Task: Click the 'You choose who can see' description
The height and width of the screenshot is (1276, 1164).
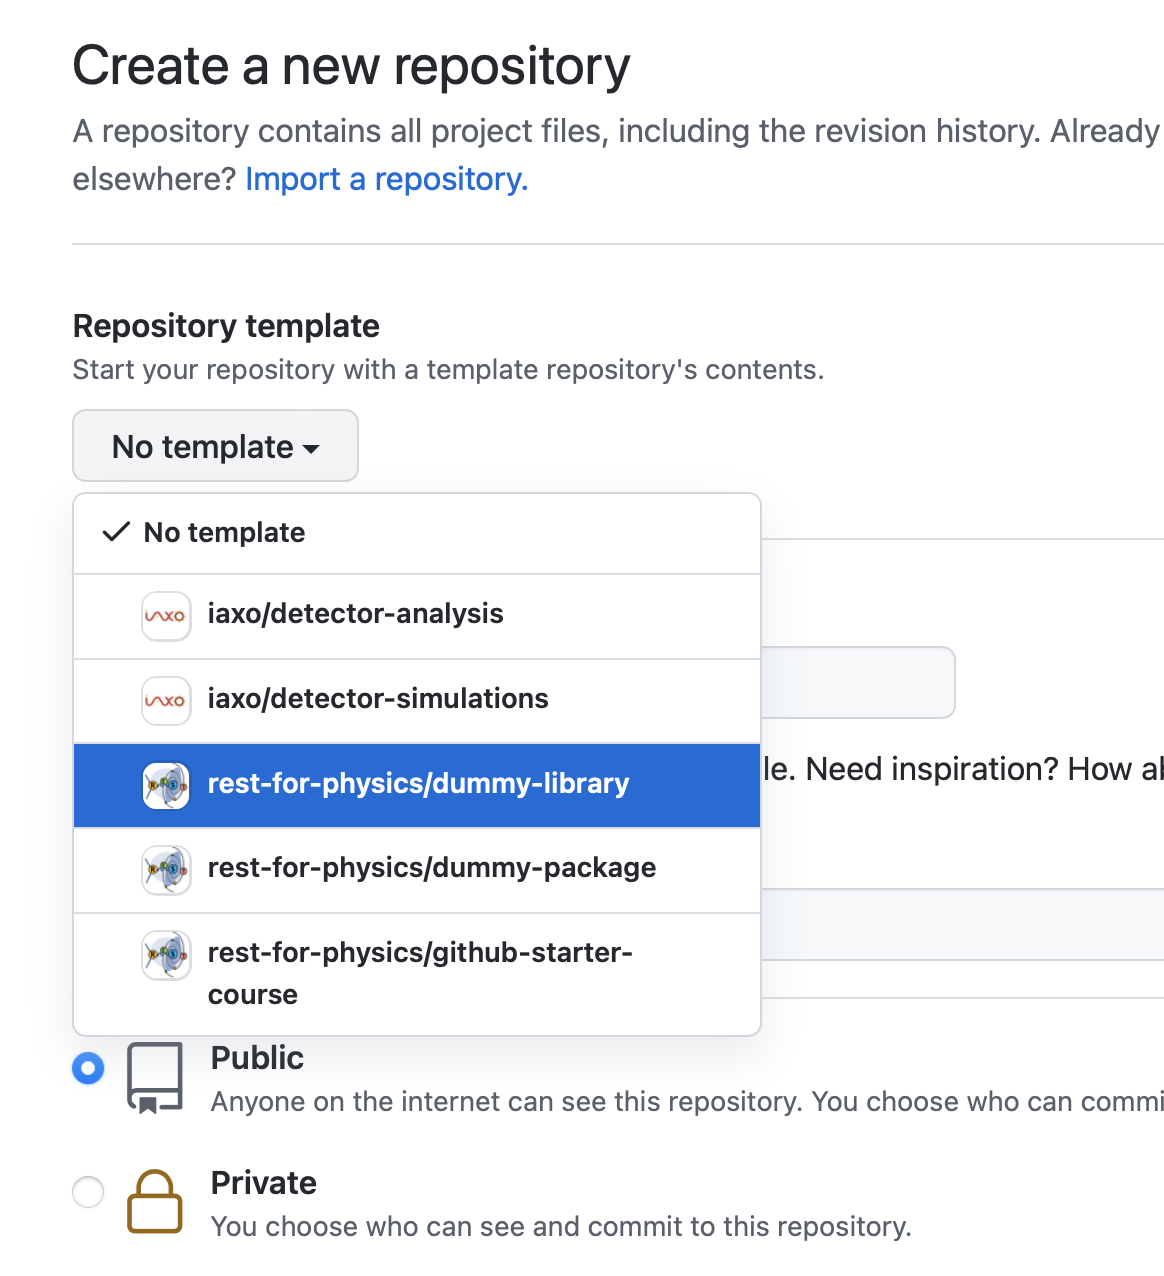Action: [x=561, y=1227]
